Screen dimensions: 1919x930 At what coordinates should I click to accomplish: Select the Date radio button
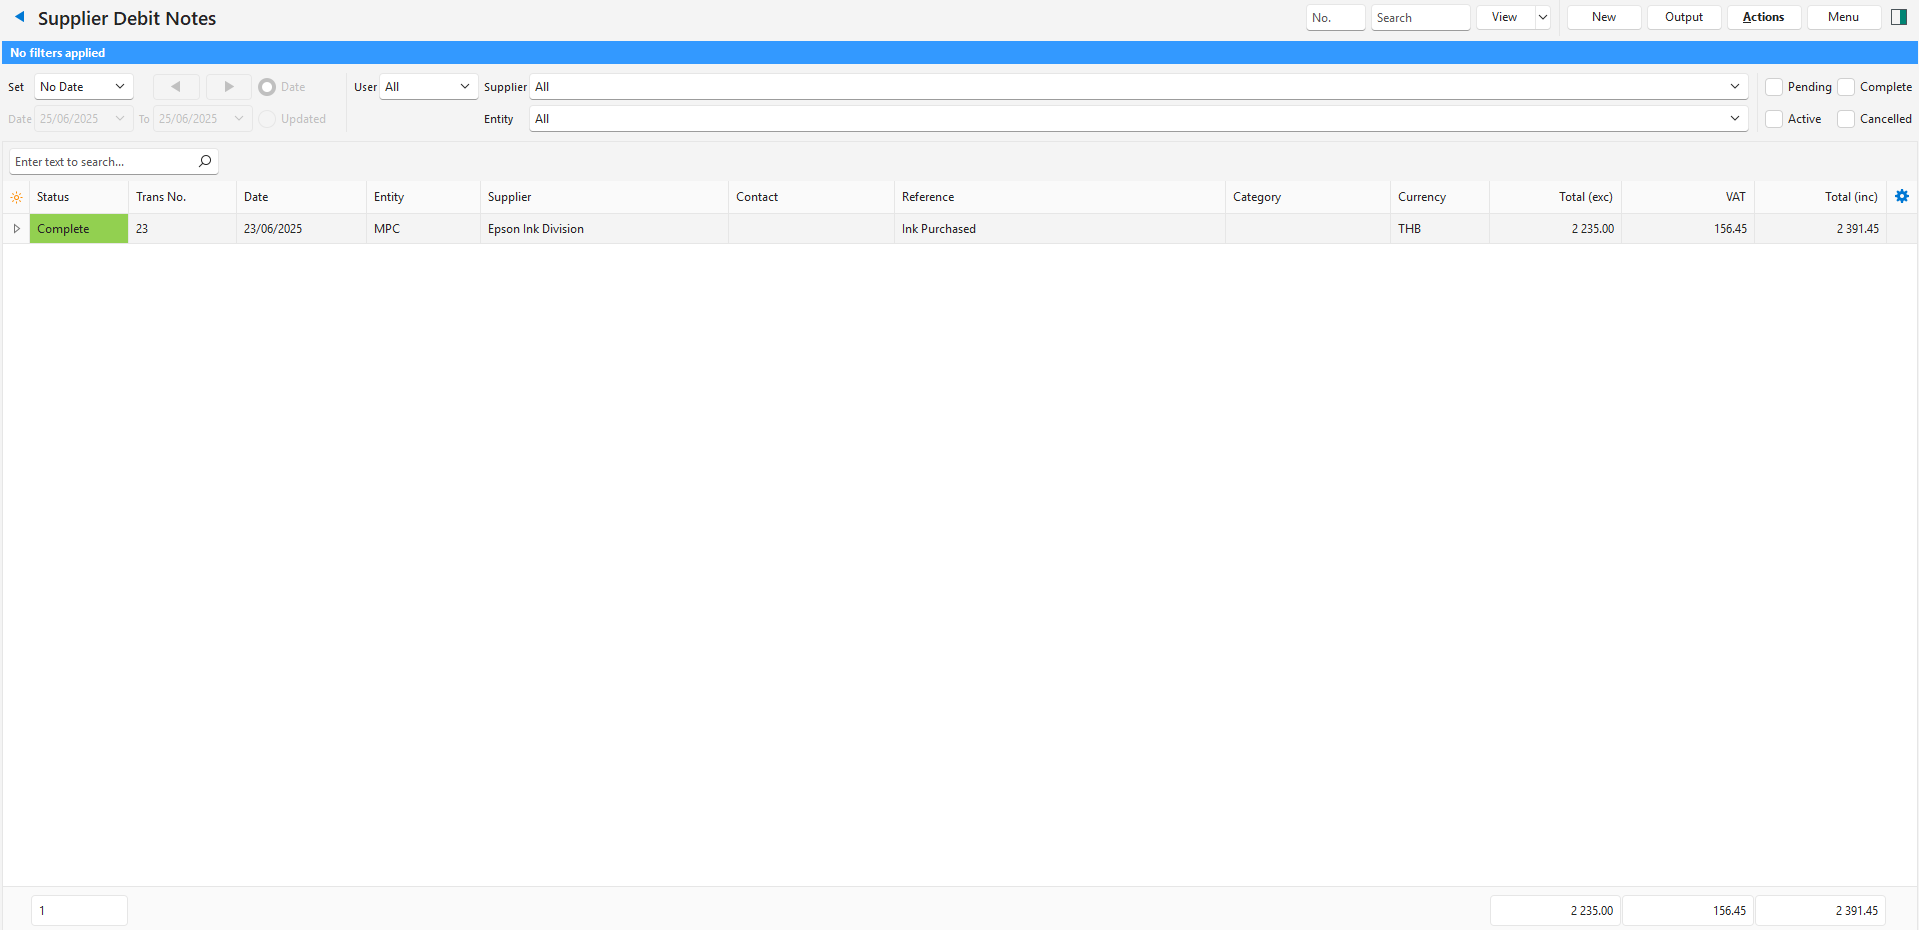(x=267, y=87)
